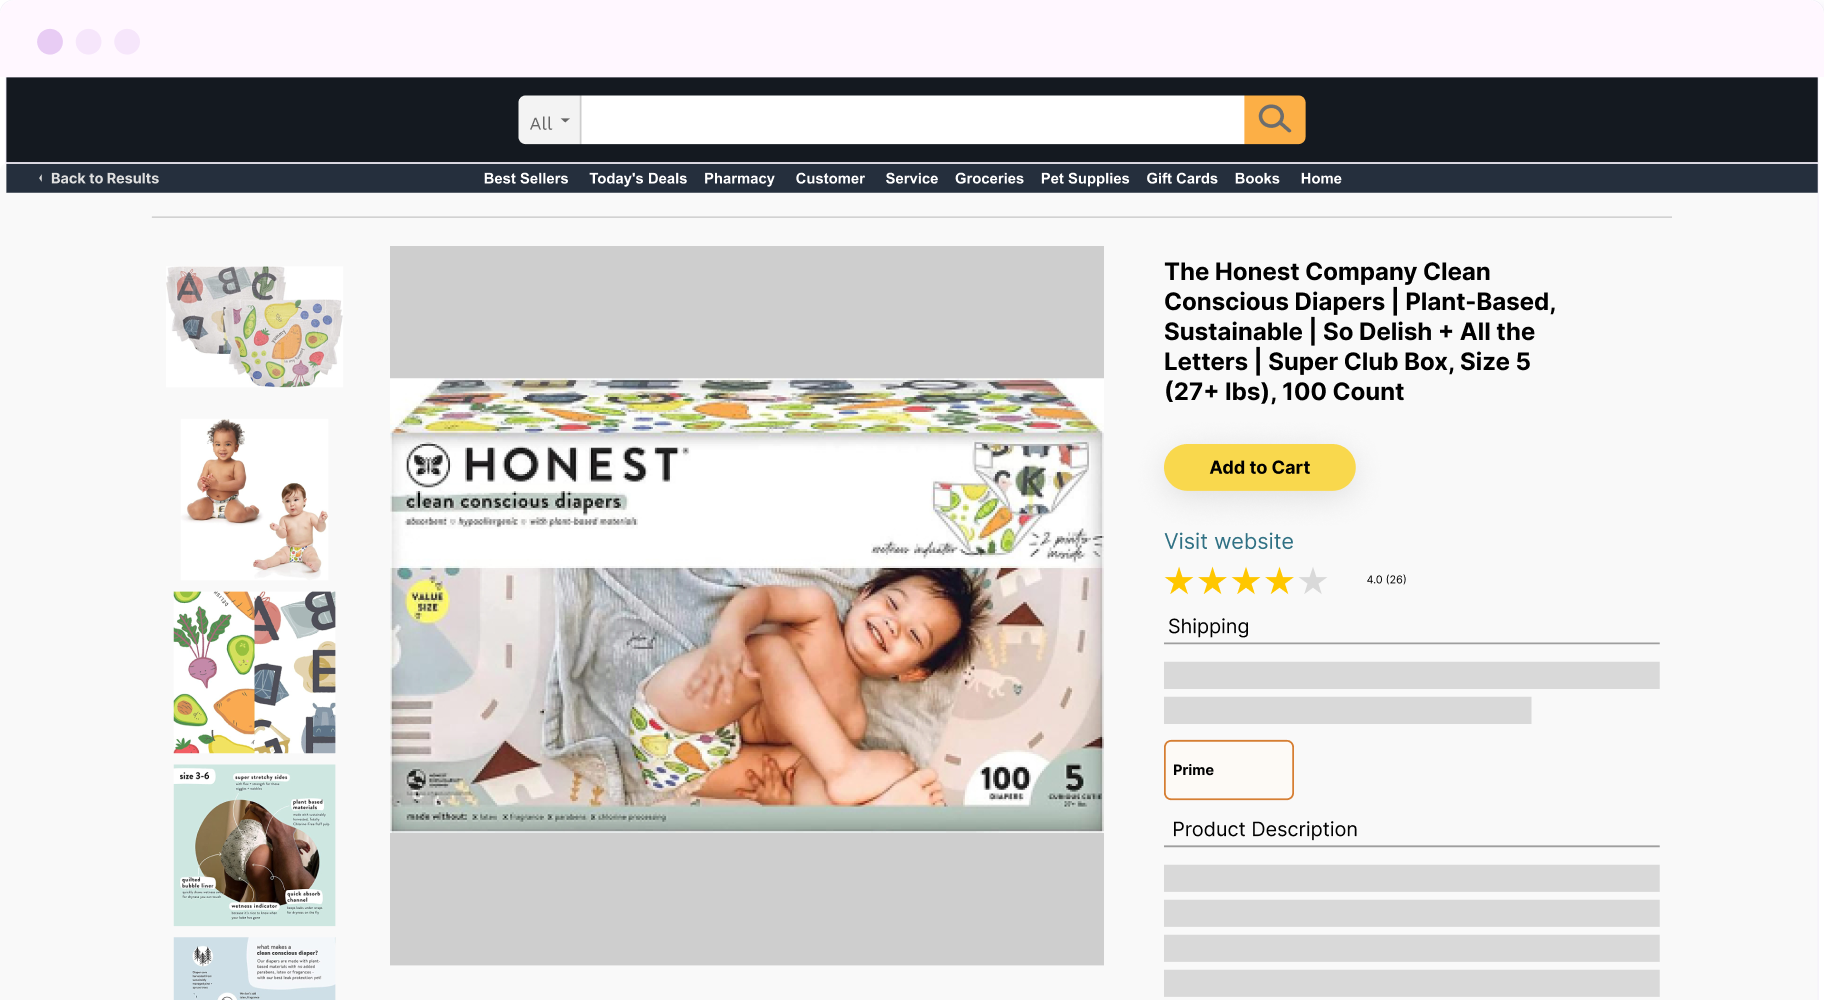
Task: Open the All category dropdown
Action: (549, 120)
